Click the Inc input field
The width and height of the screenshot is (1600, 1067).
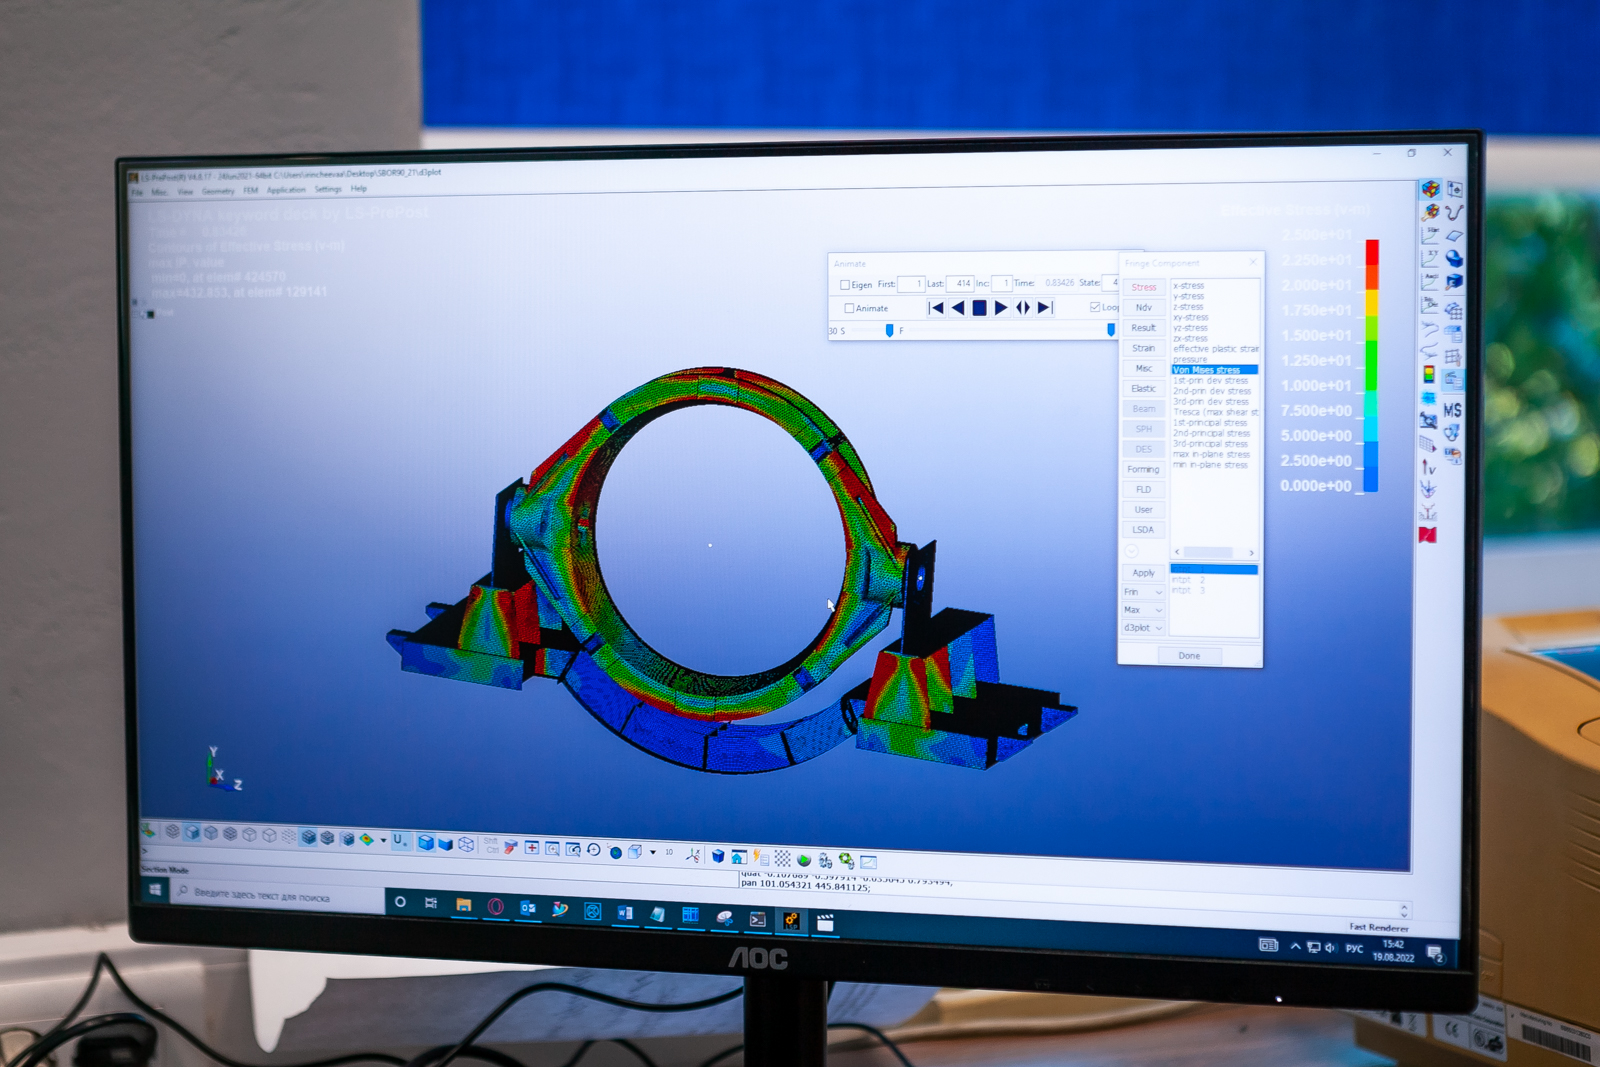click(1002, 284)
